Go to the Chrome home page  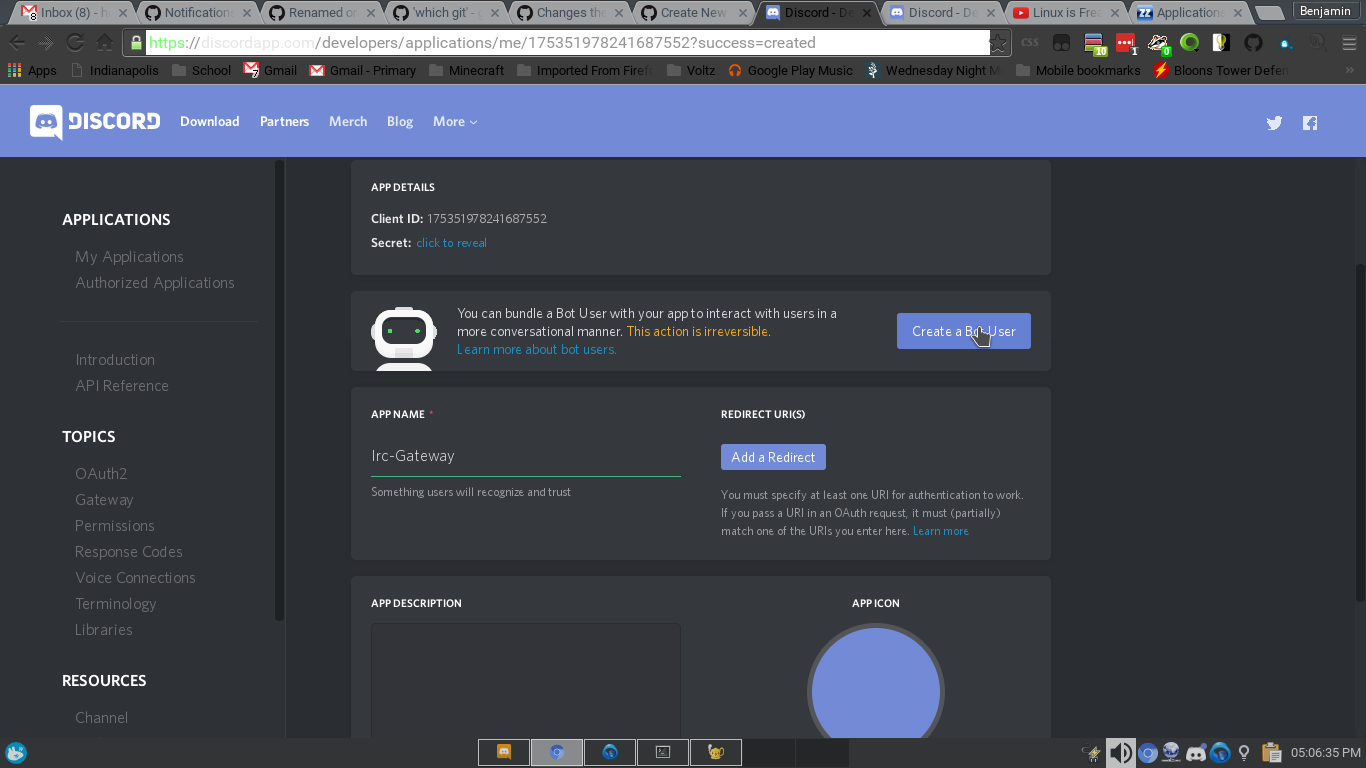click(104, 43)
